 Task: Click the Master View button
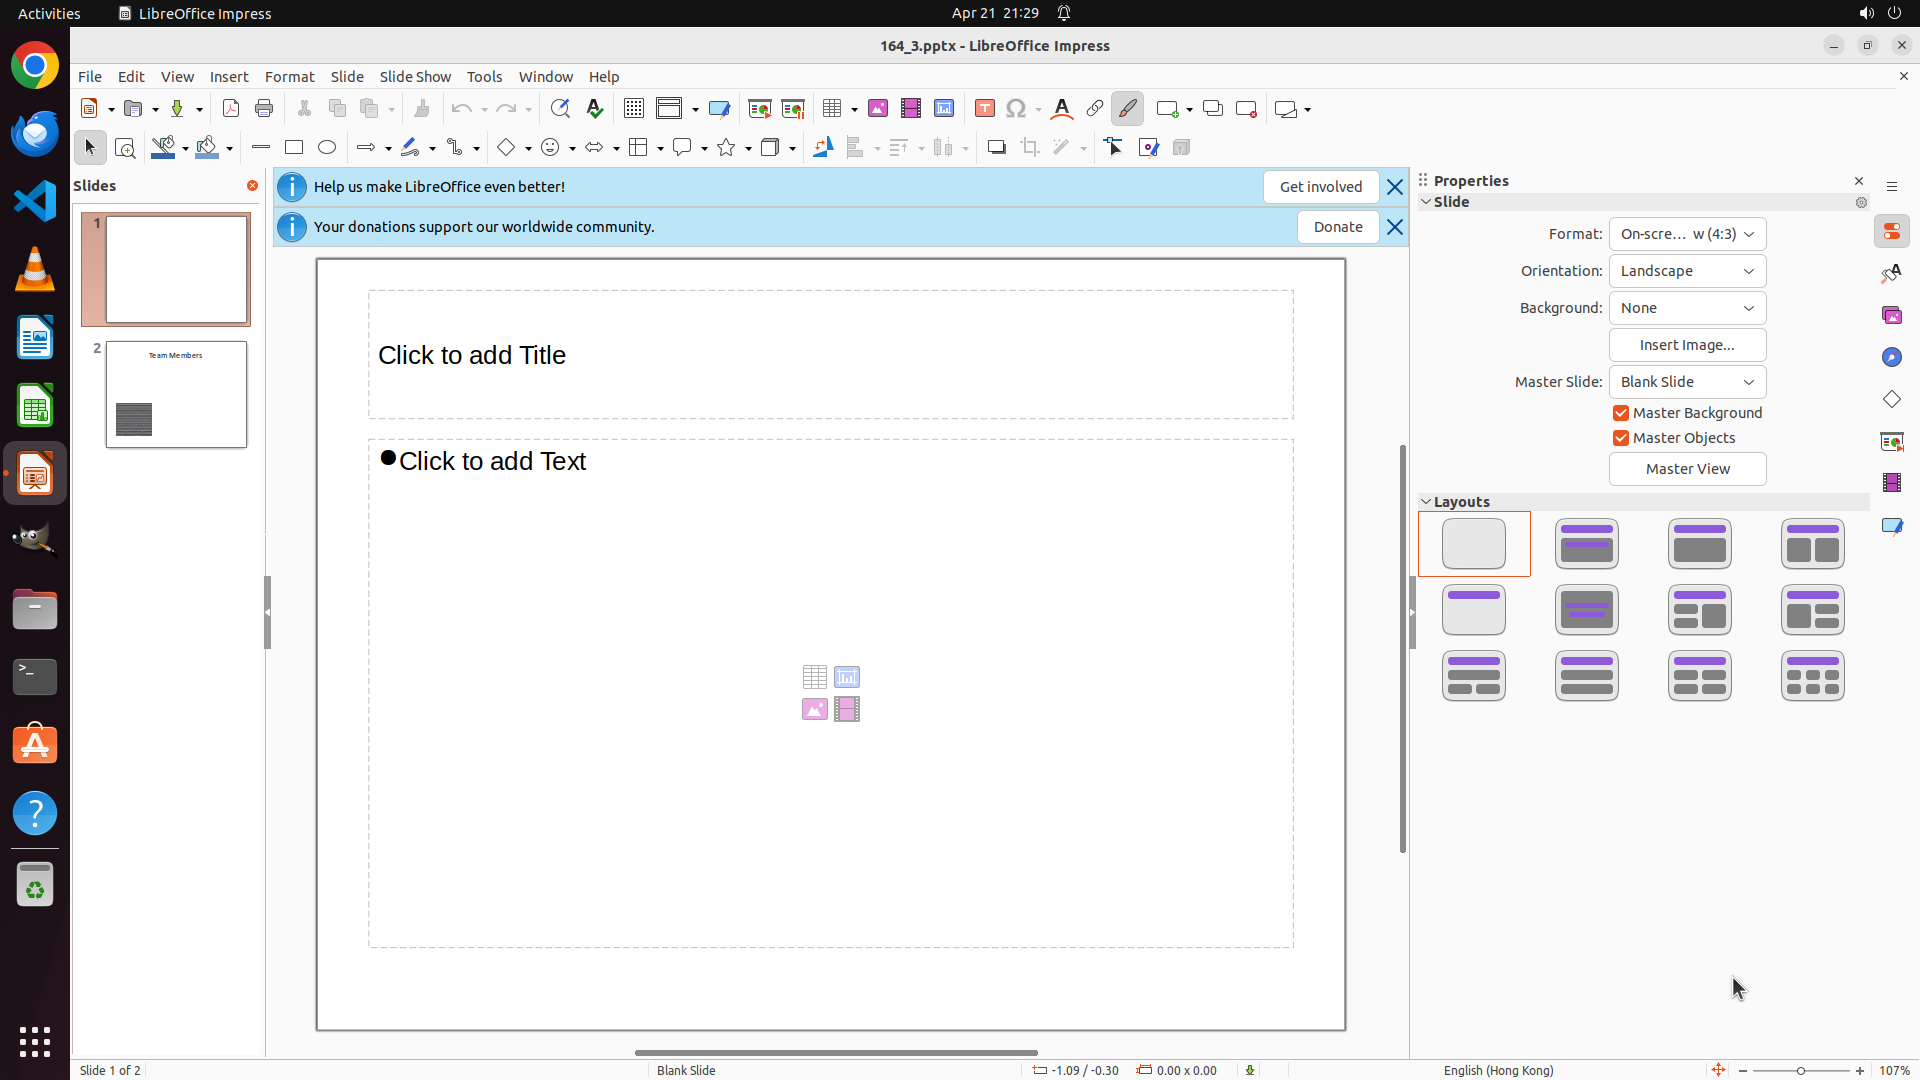click(x=1687, y=469)
